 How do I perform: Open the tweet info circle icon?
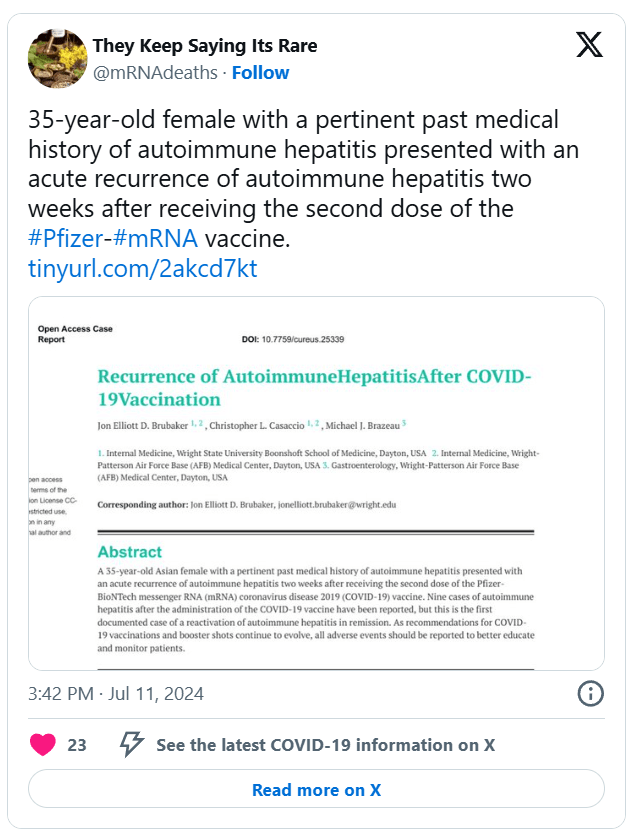[x=590, y=693]
